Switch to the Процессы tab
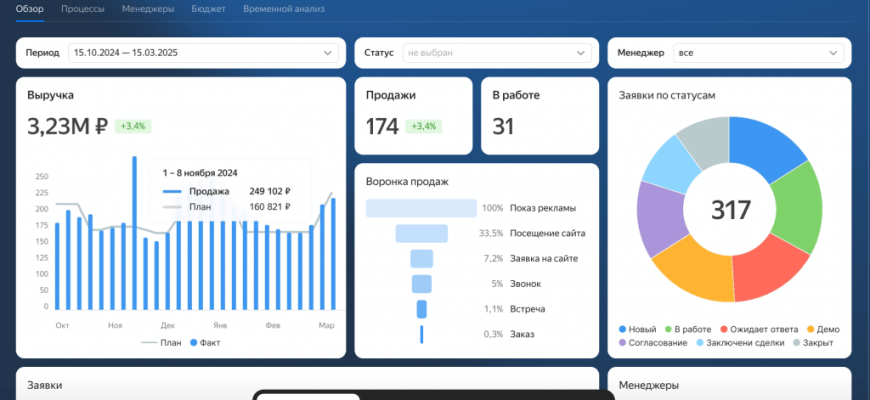Viewport: 870px width, 400px height. 85,9
